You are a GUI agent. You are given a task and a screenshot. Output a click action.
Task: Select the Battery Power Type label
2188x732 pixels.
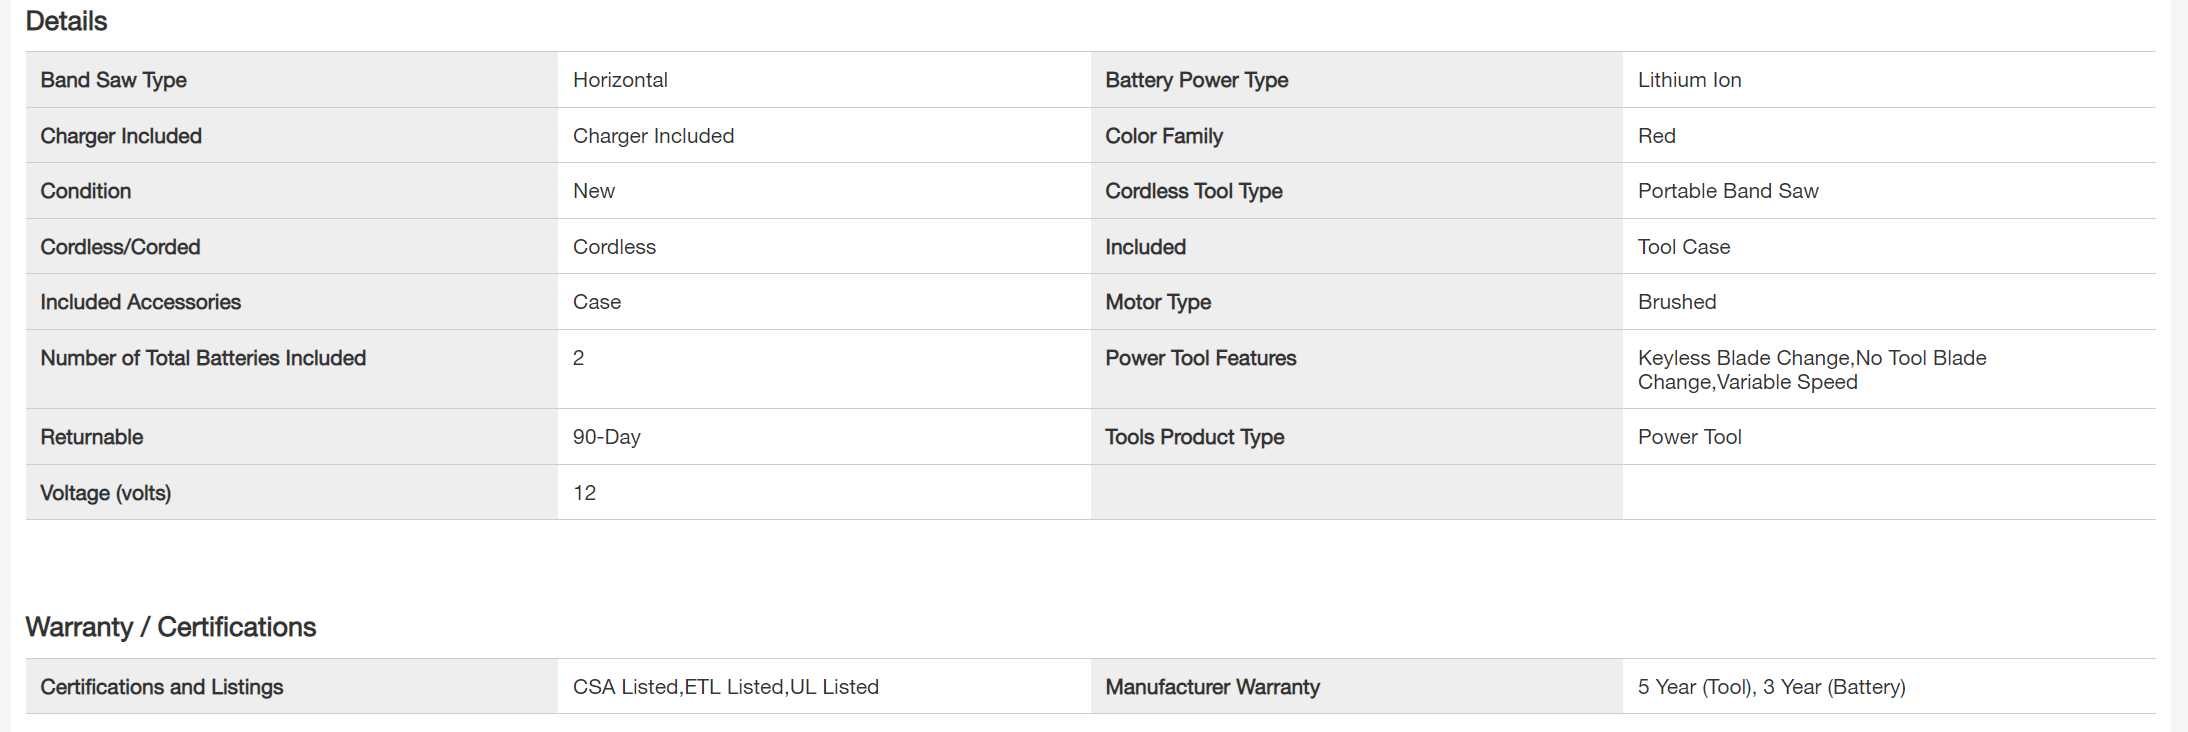click(1196, 80)
